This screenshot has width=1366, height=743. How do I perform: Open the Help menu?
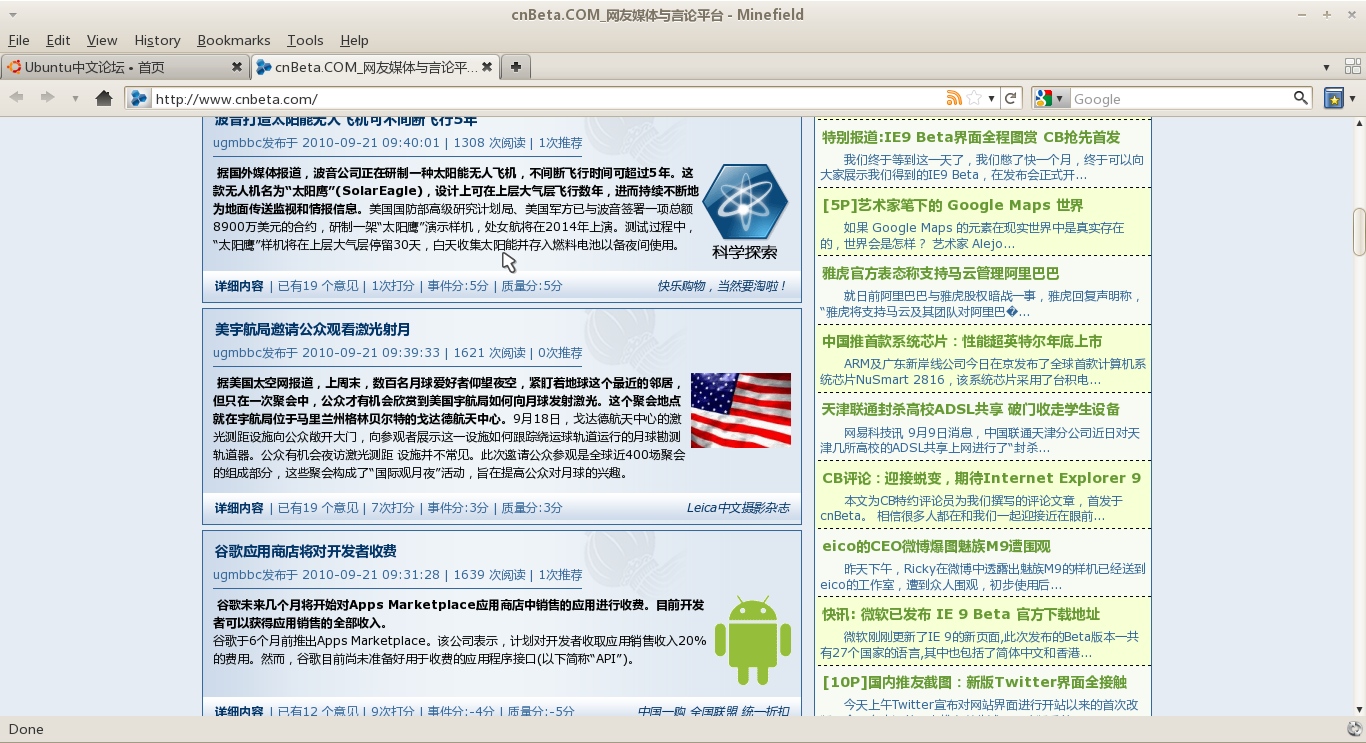pyautogui.click(x=354, y=40)
